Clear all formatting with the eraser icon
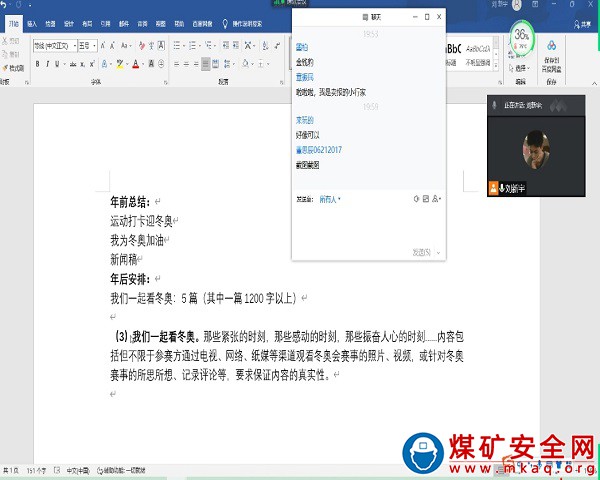The width and height of the screenshot is (600, 480). (142, 46)
